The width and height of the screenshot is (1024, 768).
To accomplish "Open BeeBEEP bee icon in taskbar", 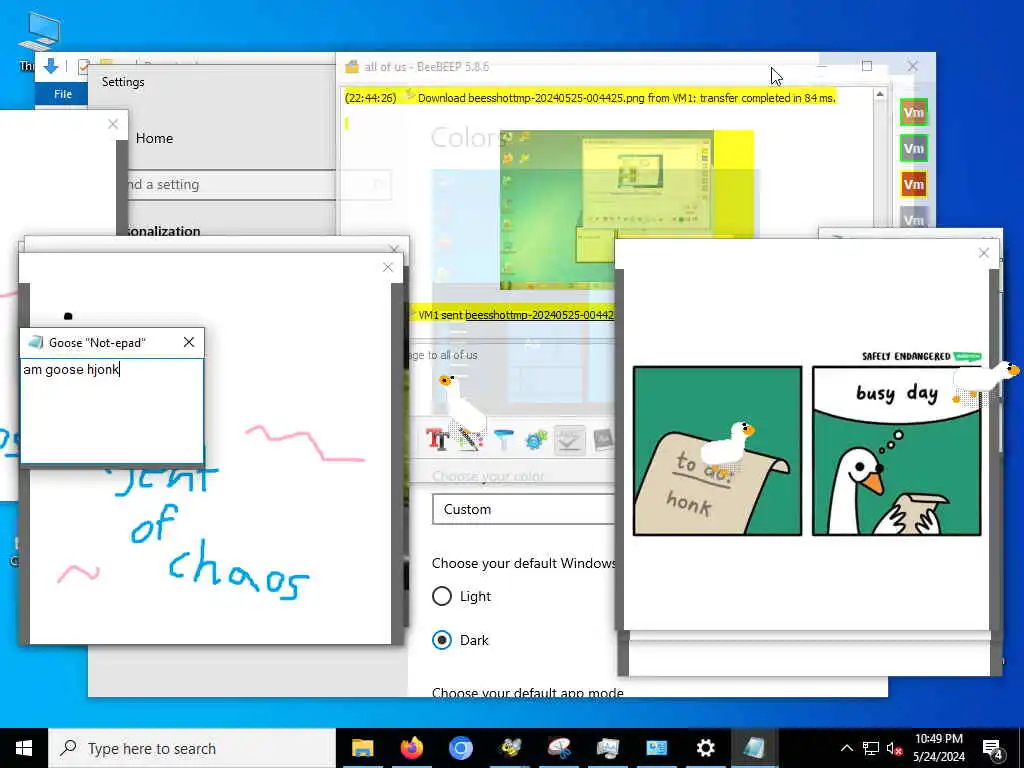I will click(511, 748).
